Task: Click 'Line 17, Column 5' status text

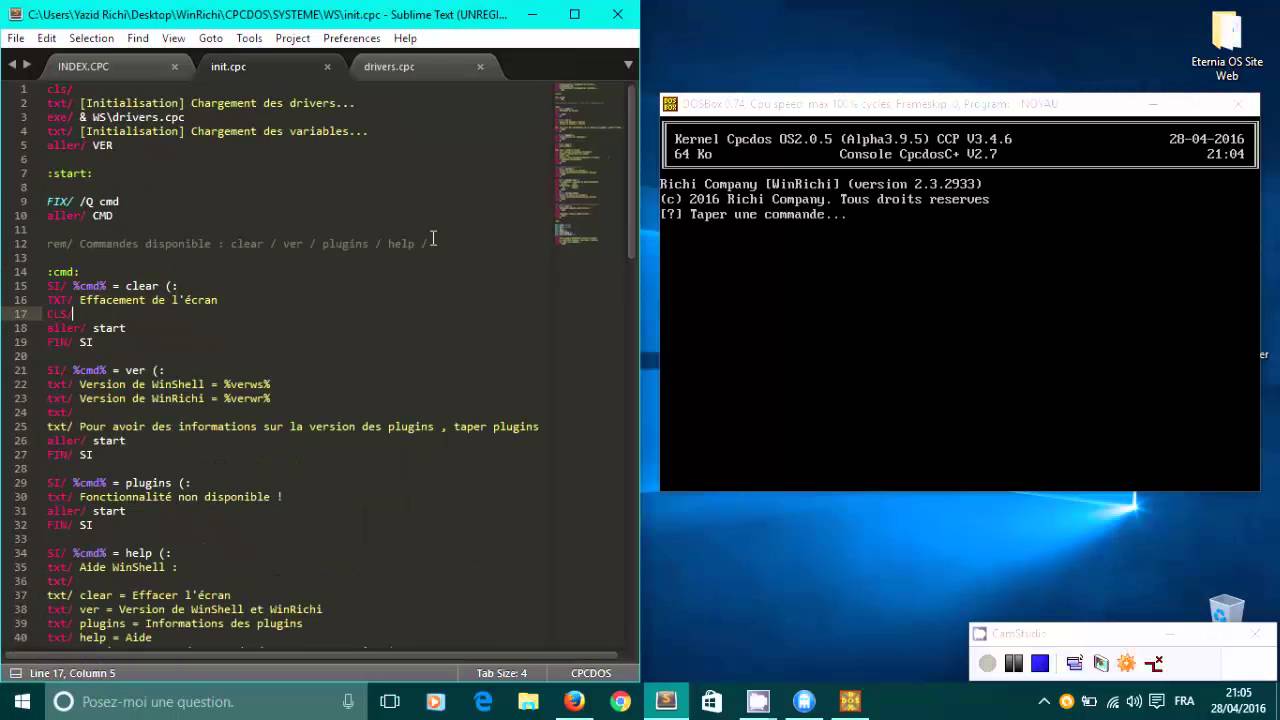Action: tap(72, 673)
